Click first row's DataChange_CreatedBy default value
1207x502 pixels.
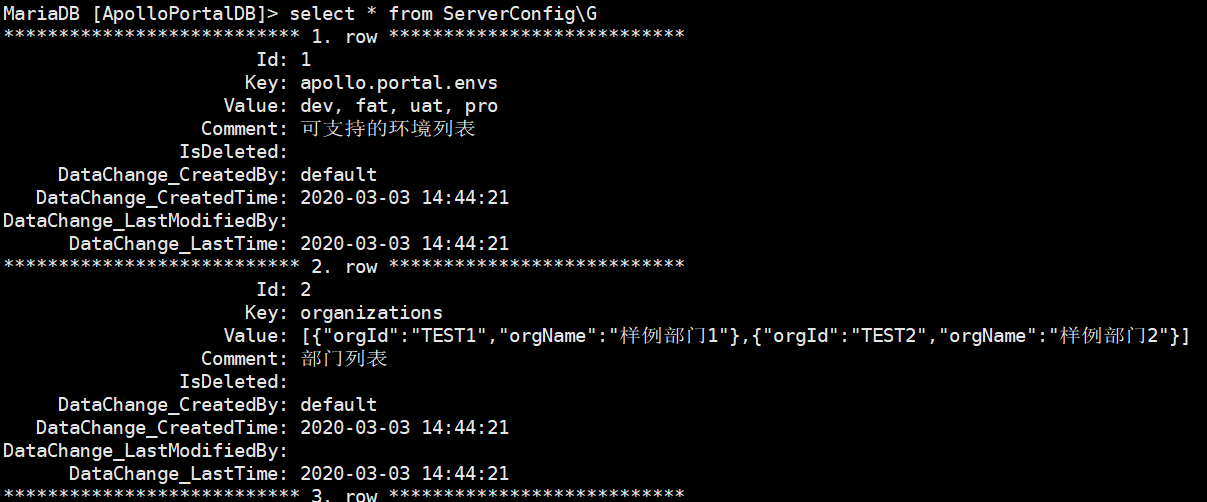338,174
